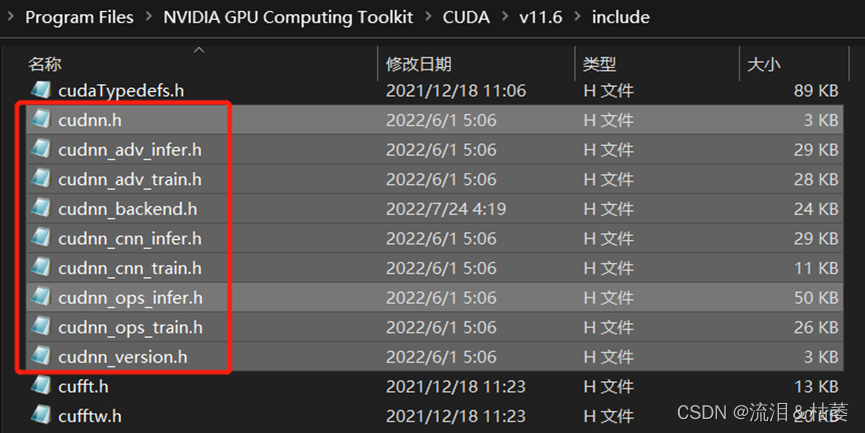Expand chevron between CUDA and v11.6
The height and width of the screenshot is (433, 865).
(x=505, y=17)
